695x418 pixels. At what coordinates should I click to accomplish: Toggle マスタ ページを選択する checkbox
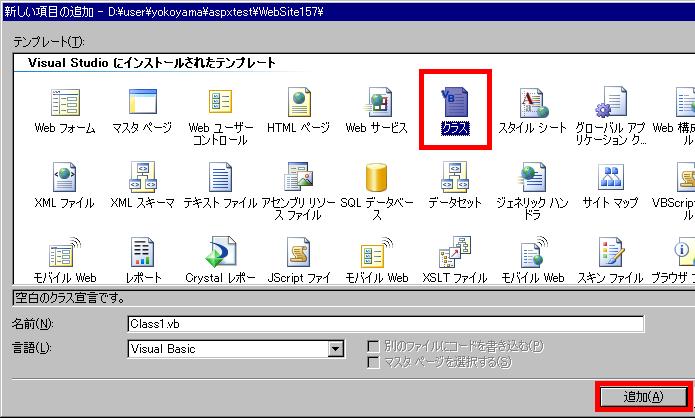click(x=374, y=362)
